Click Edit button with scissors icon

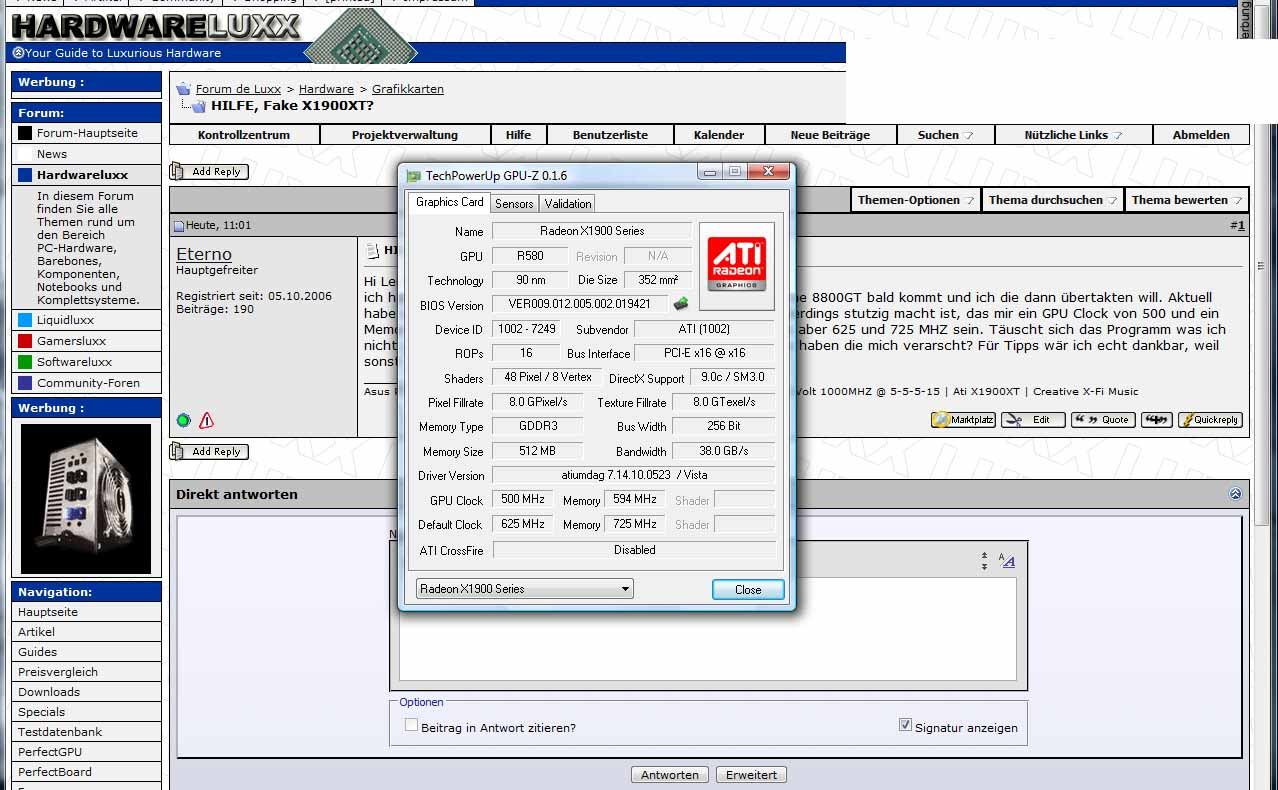point(1033,420)
